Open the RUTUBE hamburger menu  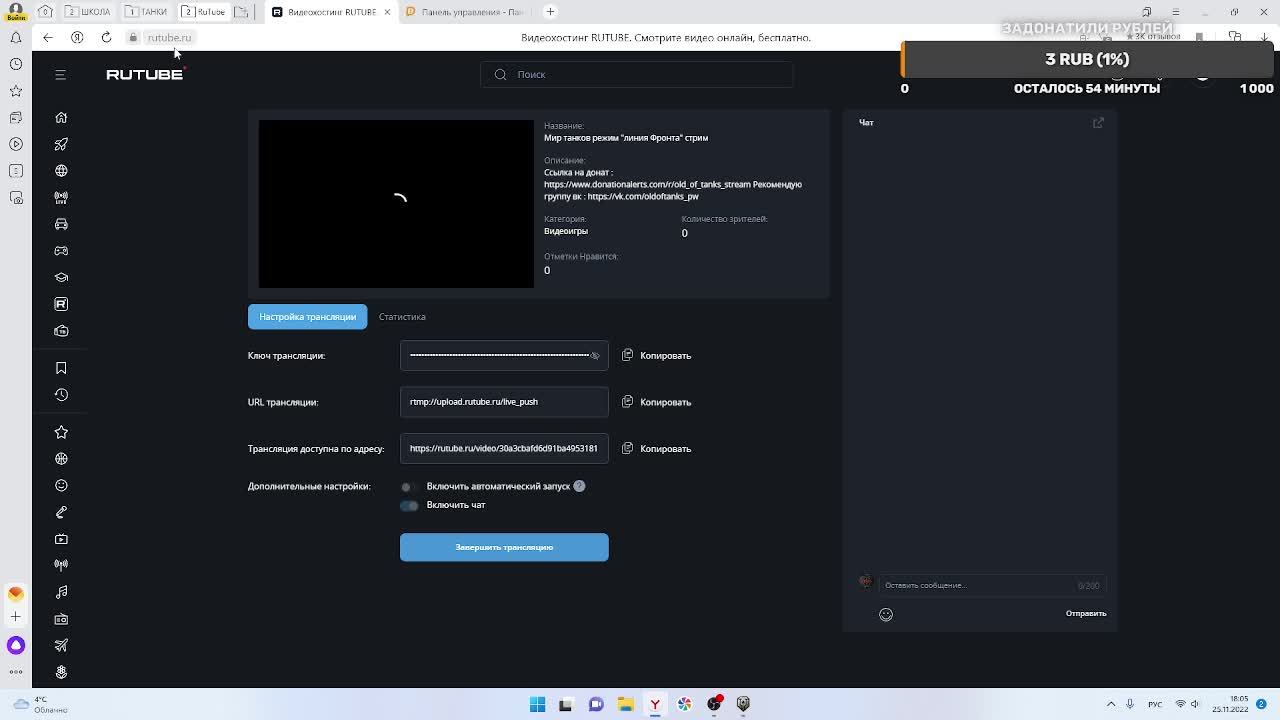point(60,75)
